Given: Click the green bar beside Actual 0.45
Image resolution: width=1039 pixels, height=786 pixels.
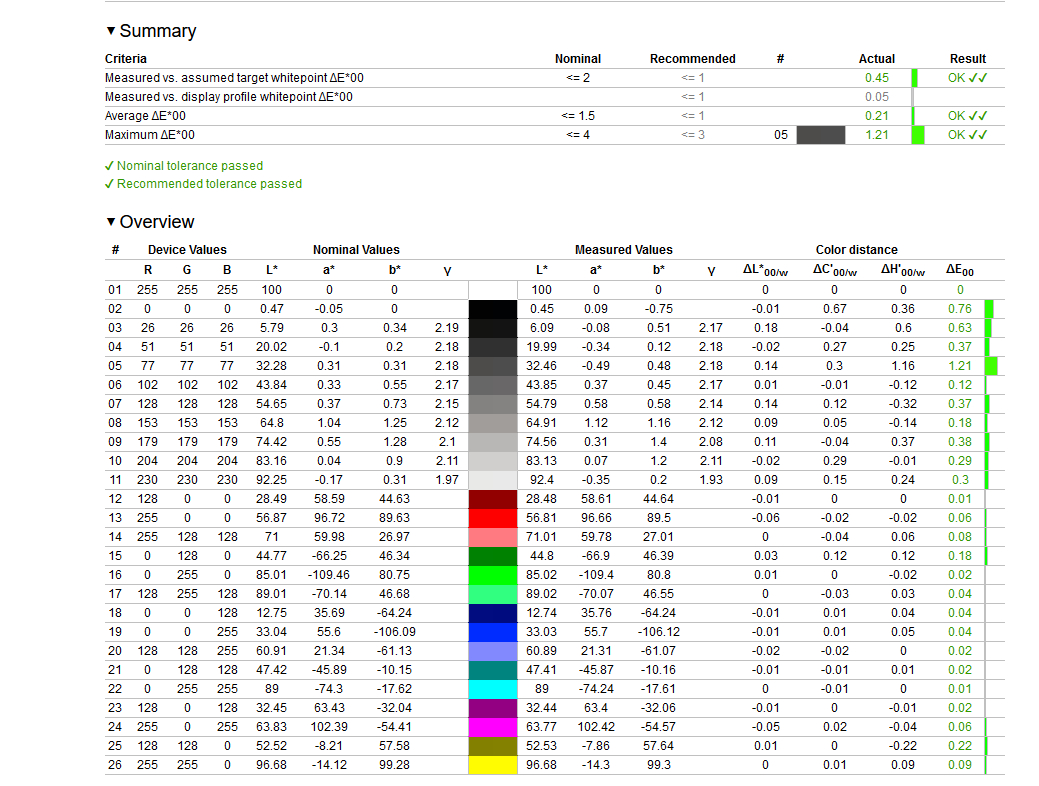Looking at the screenshot, I should coord(915,78).
